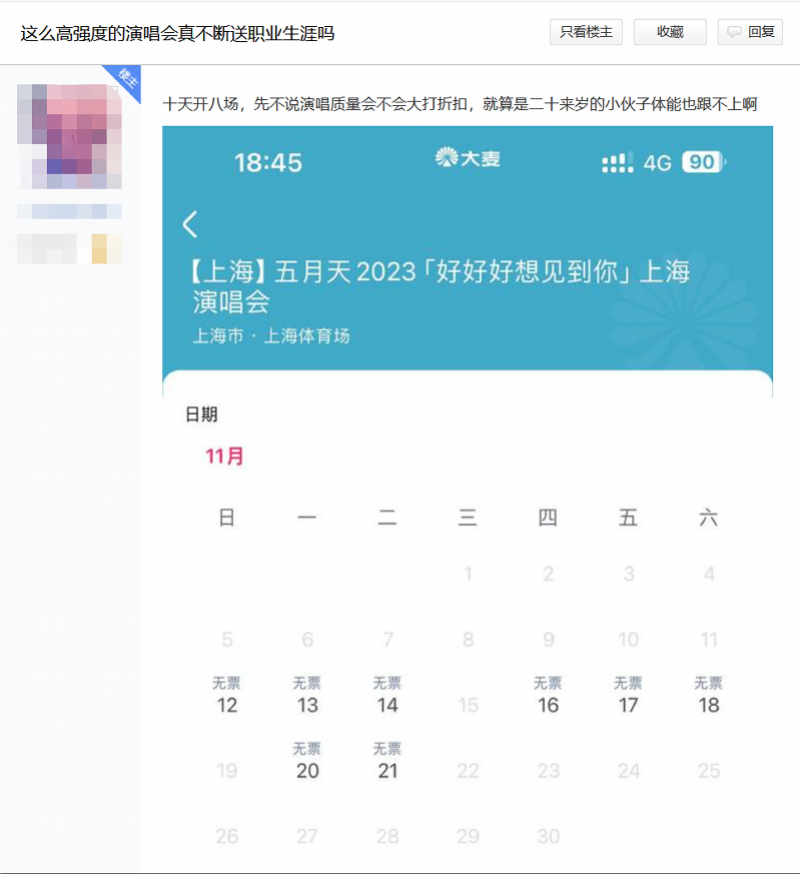Select date 20 in calendar
The height and width of the screenshot is (874, 800).
(307, 761)
